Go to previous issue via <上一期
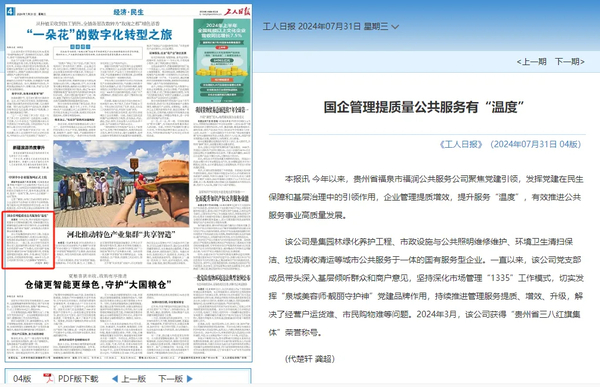 click(x=531, y=62)
